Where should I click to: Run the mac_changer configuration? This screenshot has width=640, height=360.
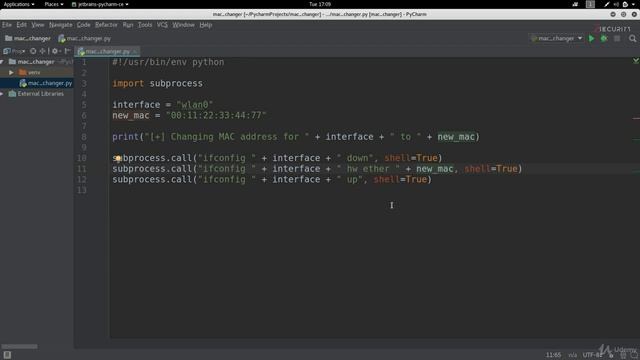591,38
